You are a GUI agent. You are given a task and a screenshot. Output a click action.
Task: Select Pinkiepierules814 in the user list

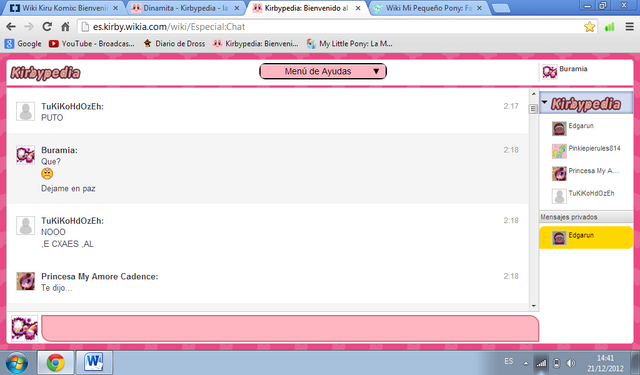(x=586, y=151)
